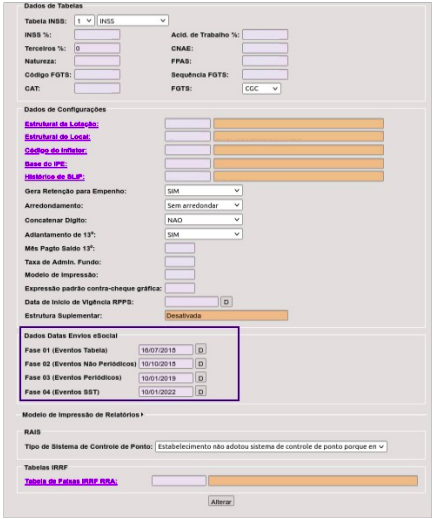Open date picker for Vigência RPPS

tap(226, 302)
